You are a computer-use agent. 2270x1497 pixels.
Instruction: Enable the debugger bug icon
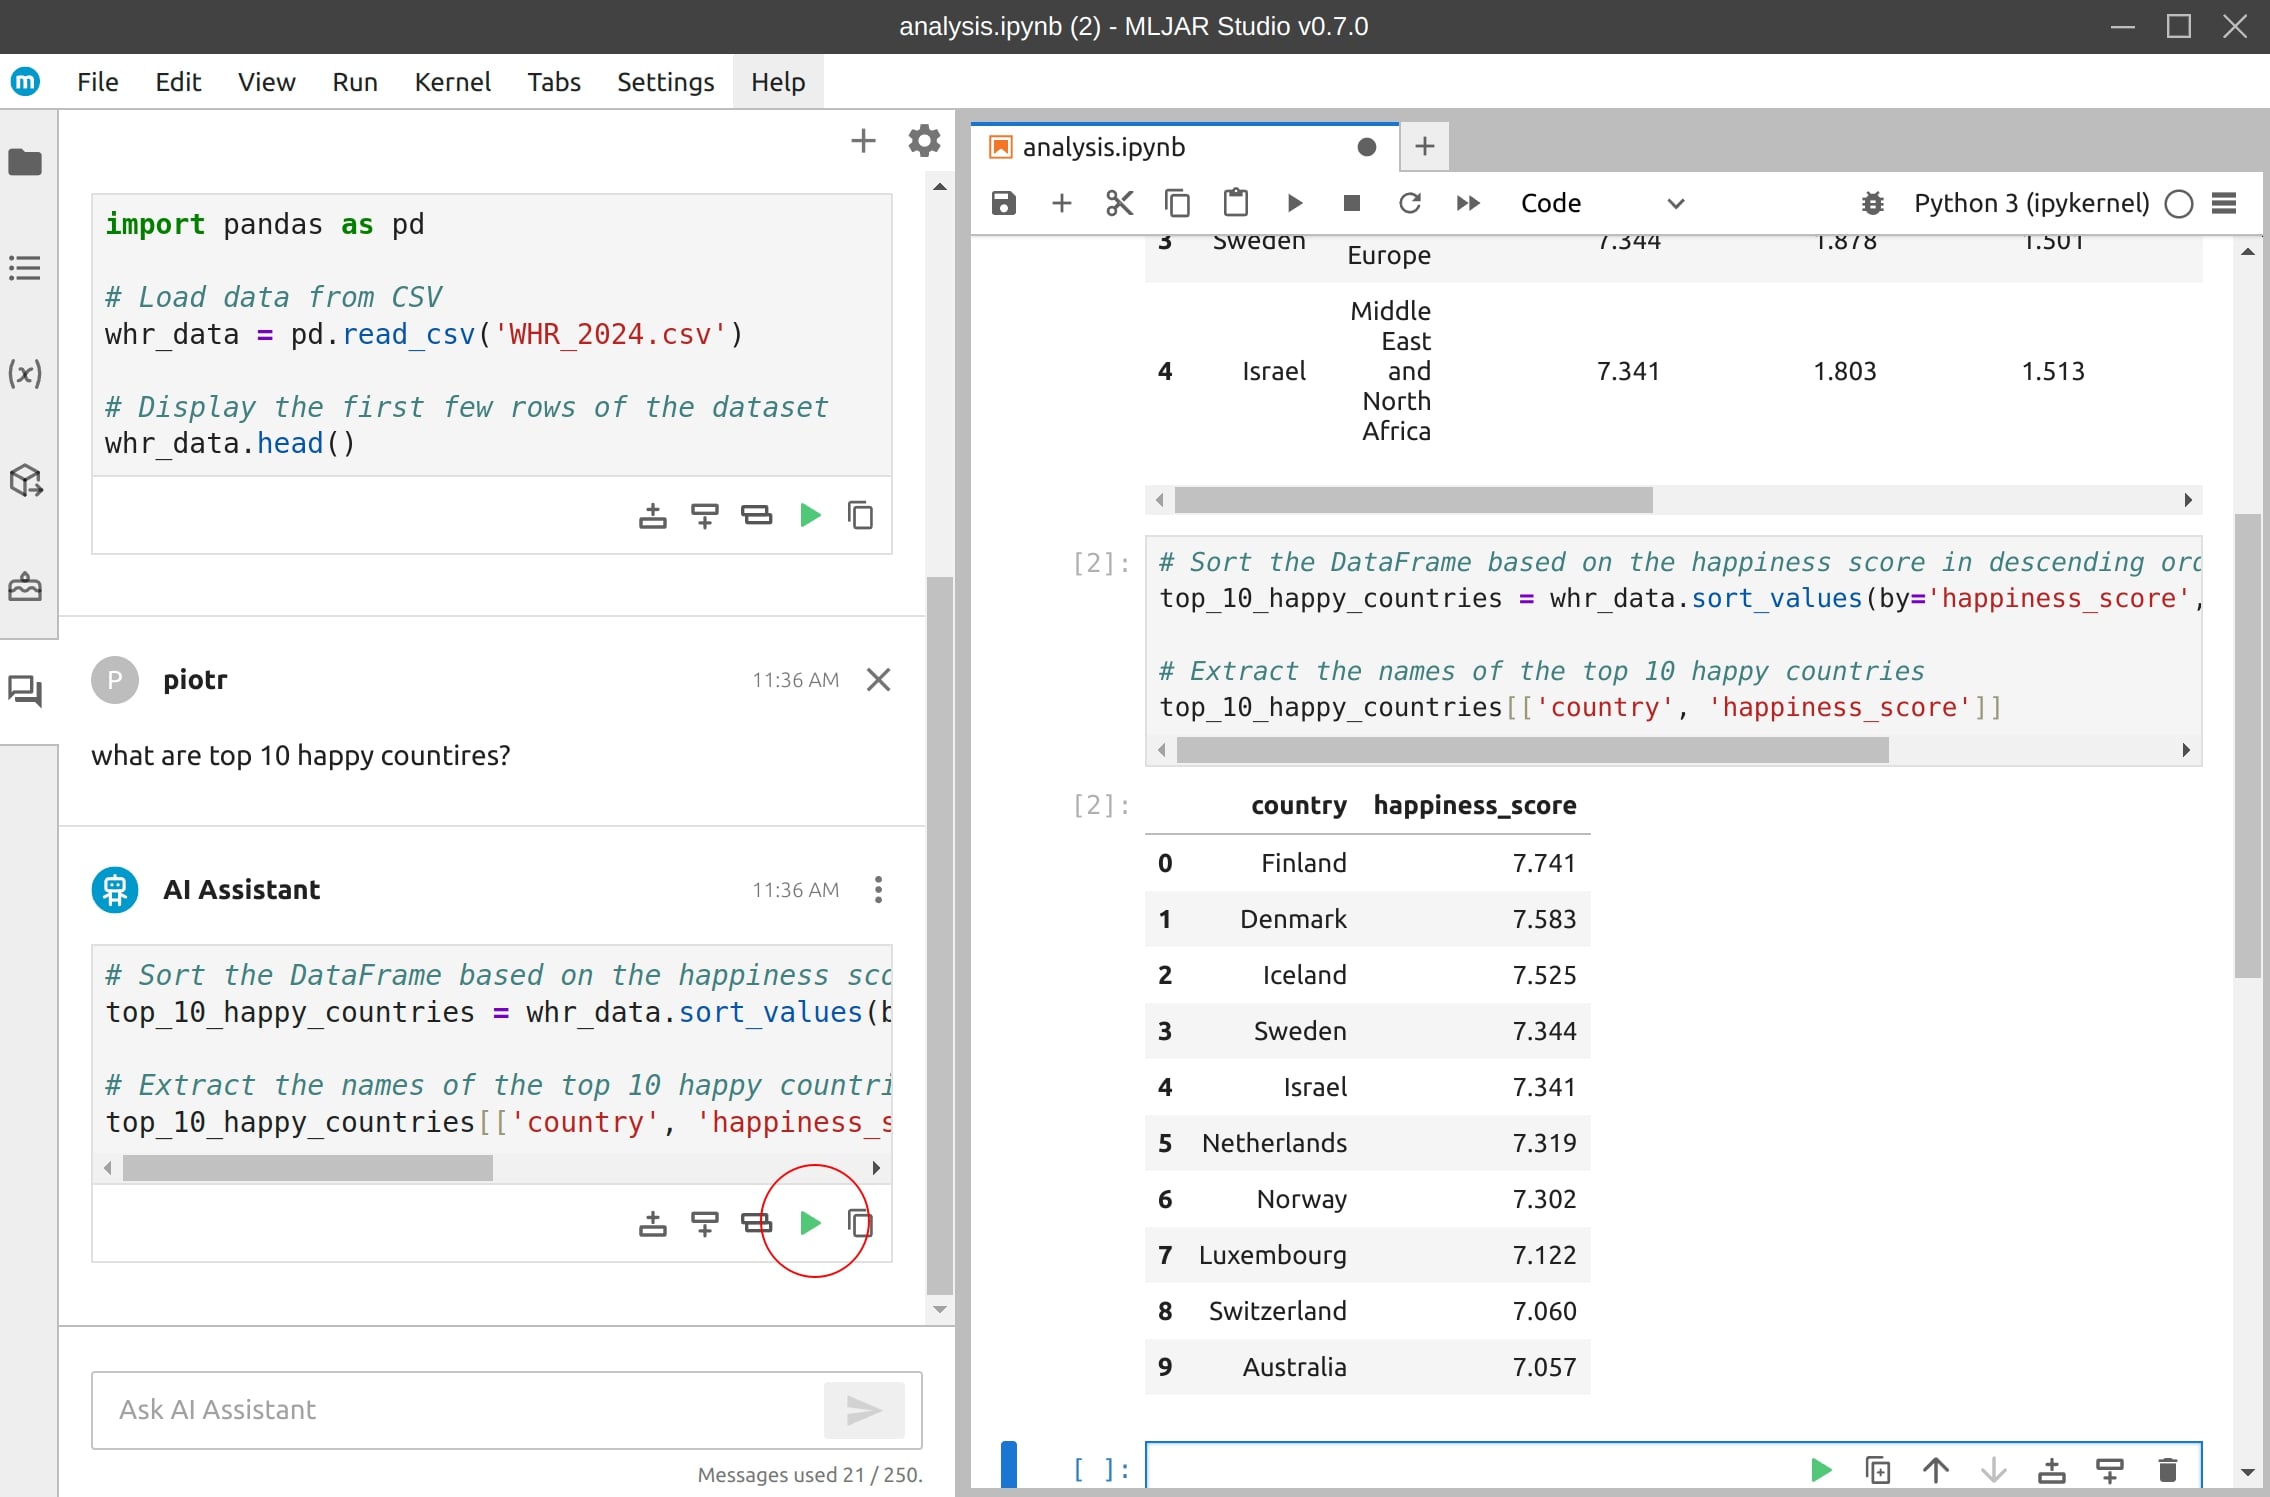(1872, 203)
